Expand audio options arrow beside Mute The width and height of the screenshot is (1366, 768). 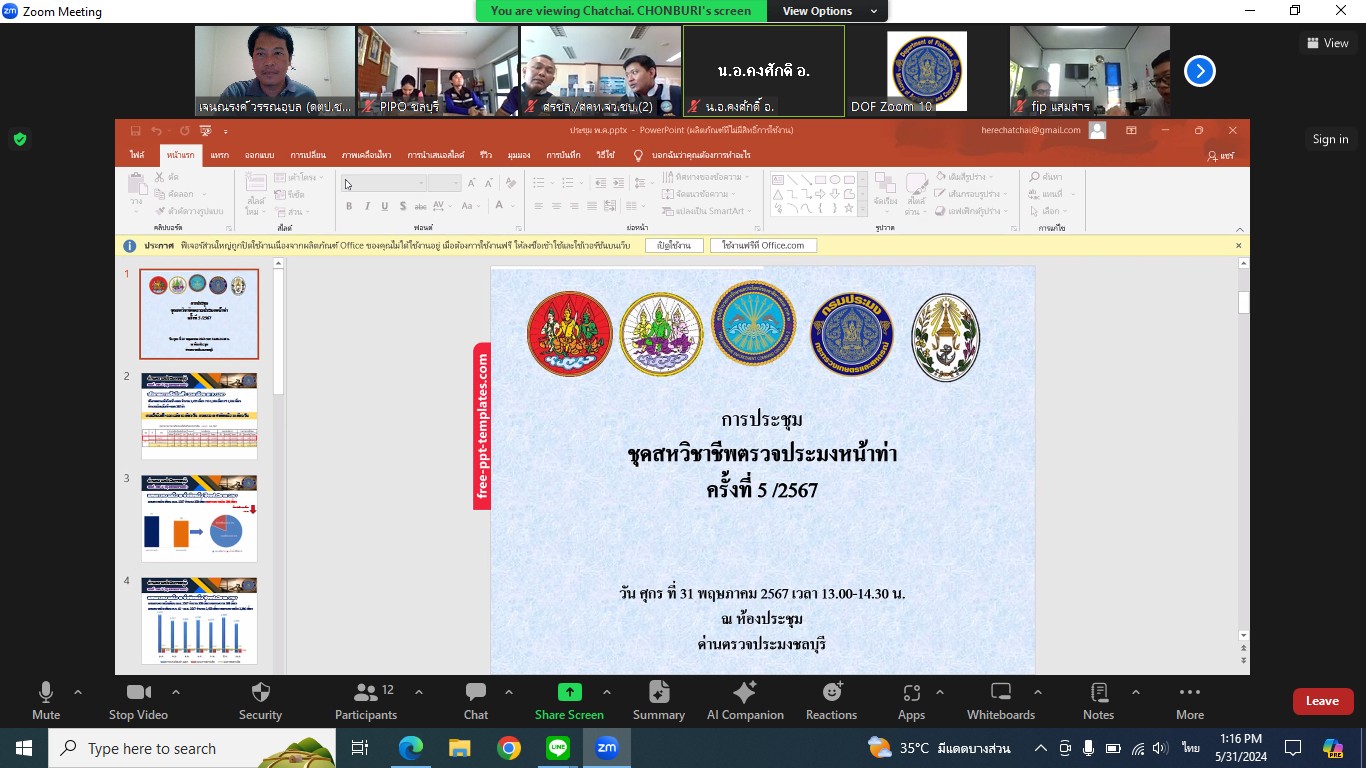[78, 692]
